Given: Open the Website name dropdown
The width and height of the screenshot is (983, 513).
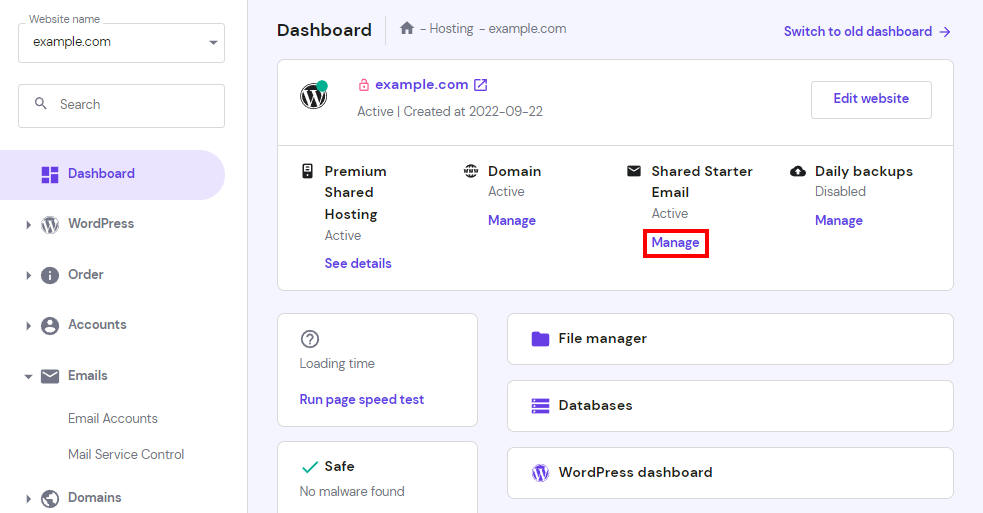Looking at the screenshot, I should coord(122,43).
